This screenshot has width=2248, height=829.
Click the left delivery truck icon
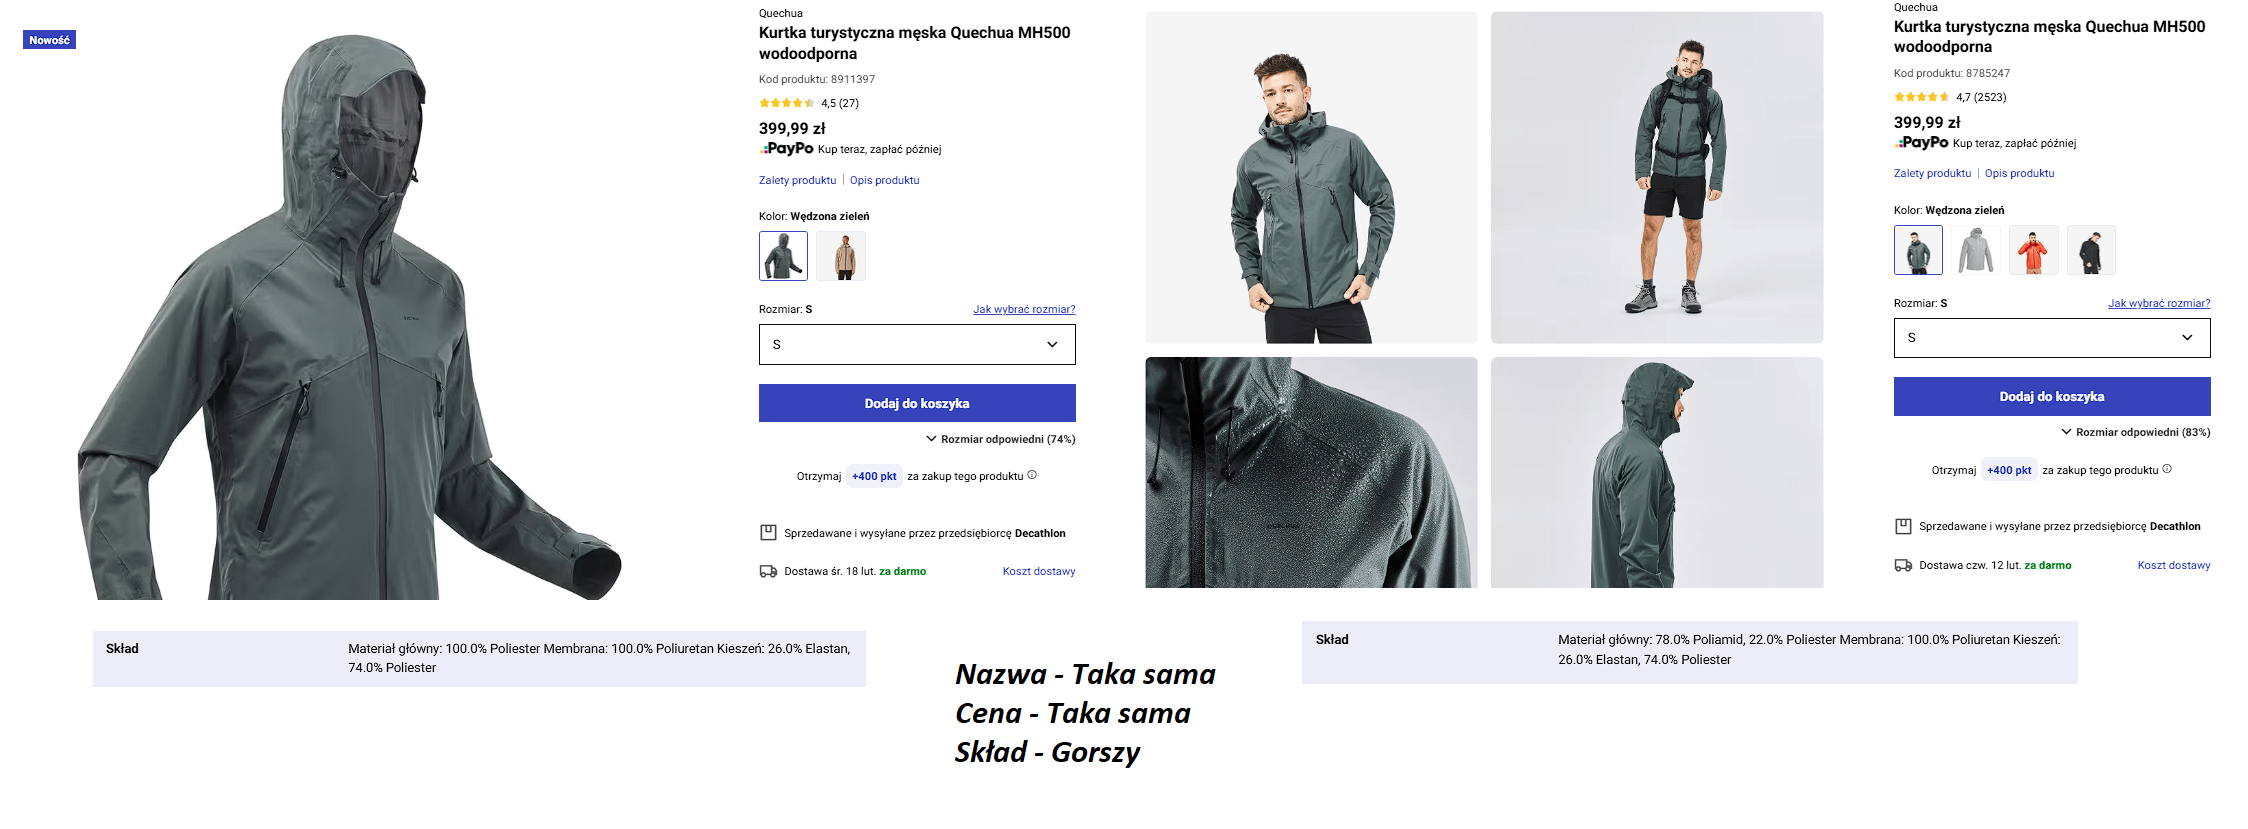tap(768, 572)
